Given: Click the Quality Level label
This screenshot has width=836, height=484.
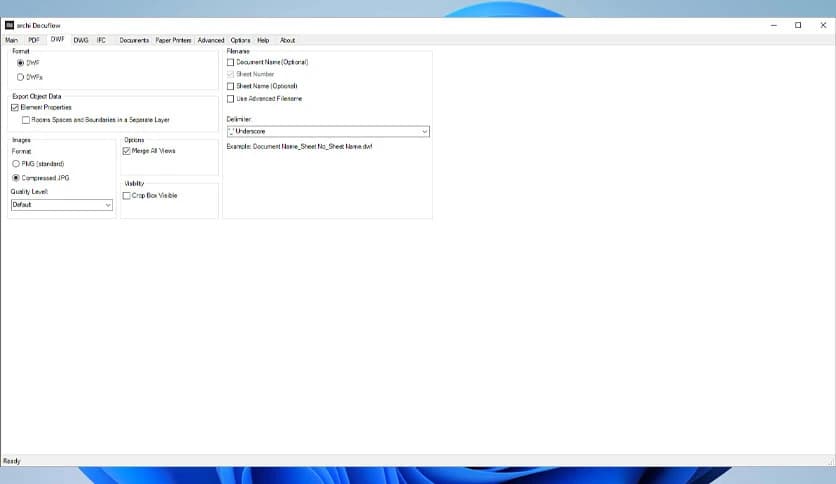Looking at the screenshot, I should [29, 192].
